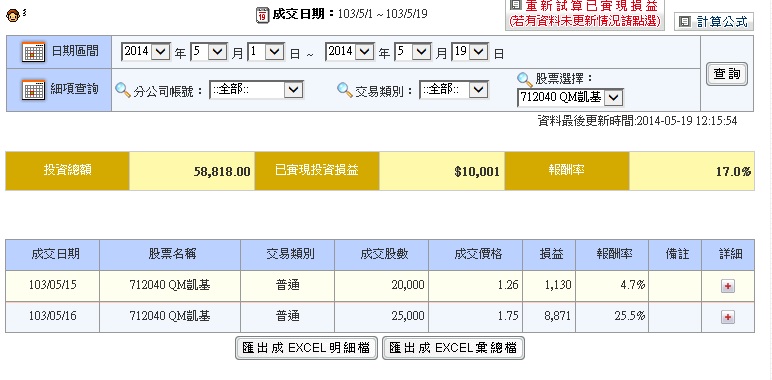772x380 pixels.
Task: Click the 報酬率 column header in table
Action: click(612, 254)
